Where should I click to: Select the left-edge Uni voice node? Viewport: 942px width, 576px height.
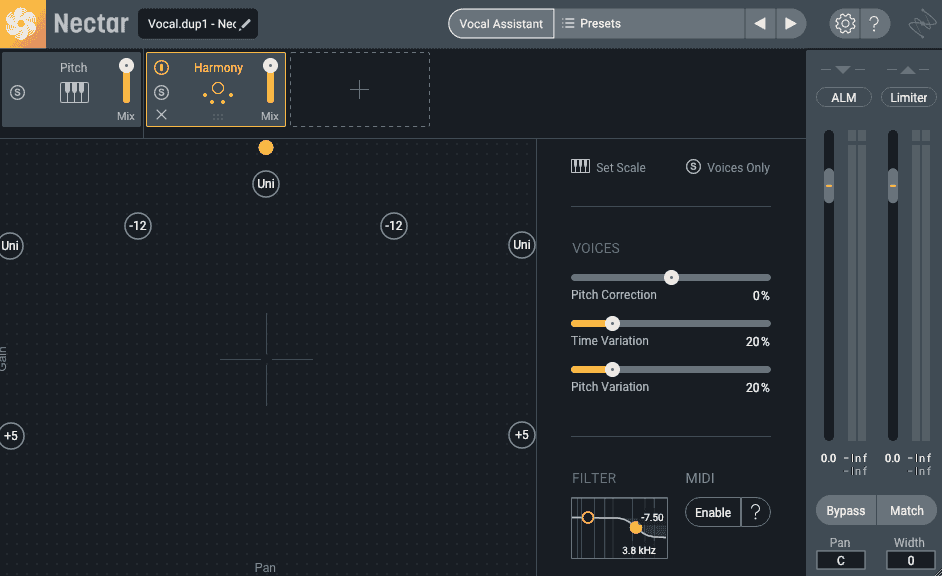point(10,246)
